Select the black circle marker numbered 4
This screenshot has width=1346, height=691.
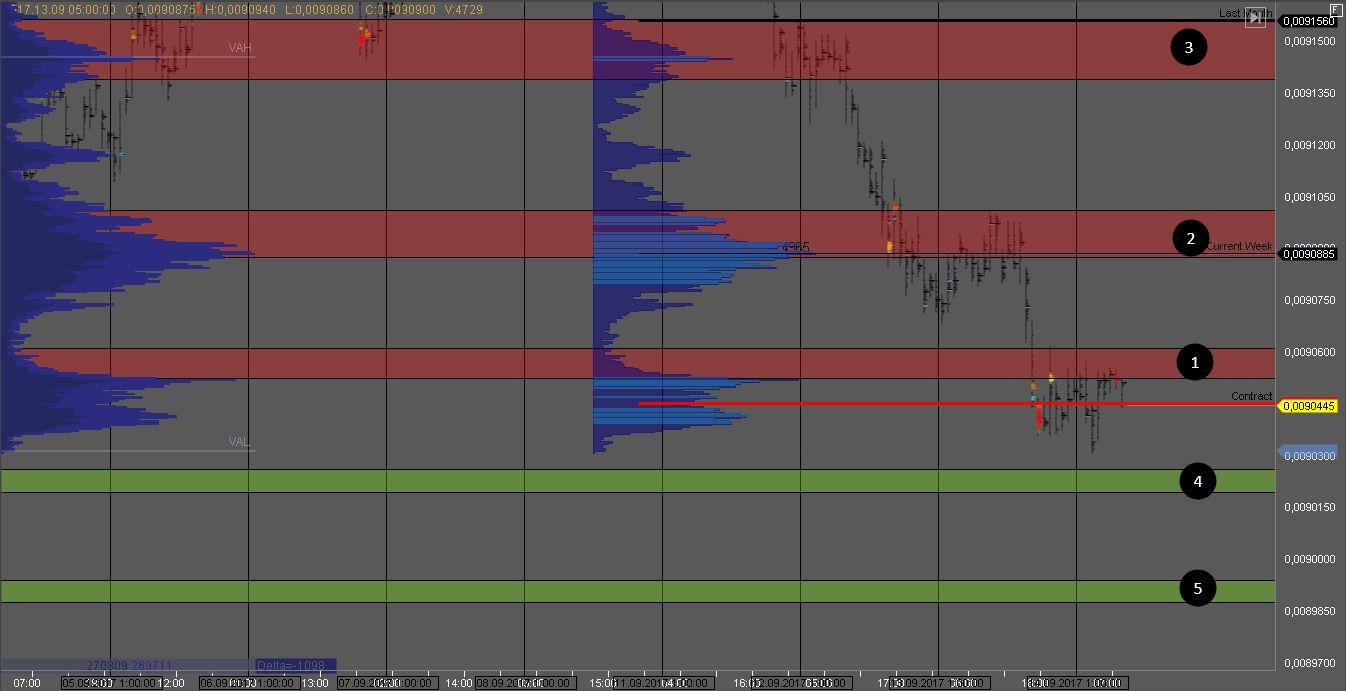tap(1197, 481)
